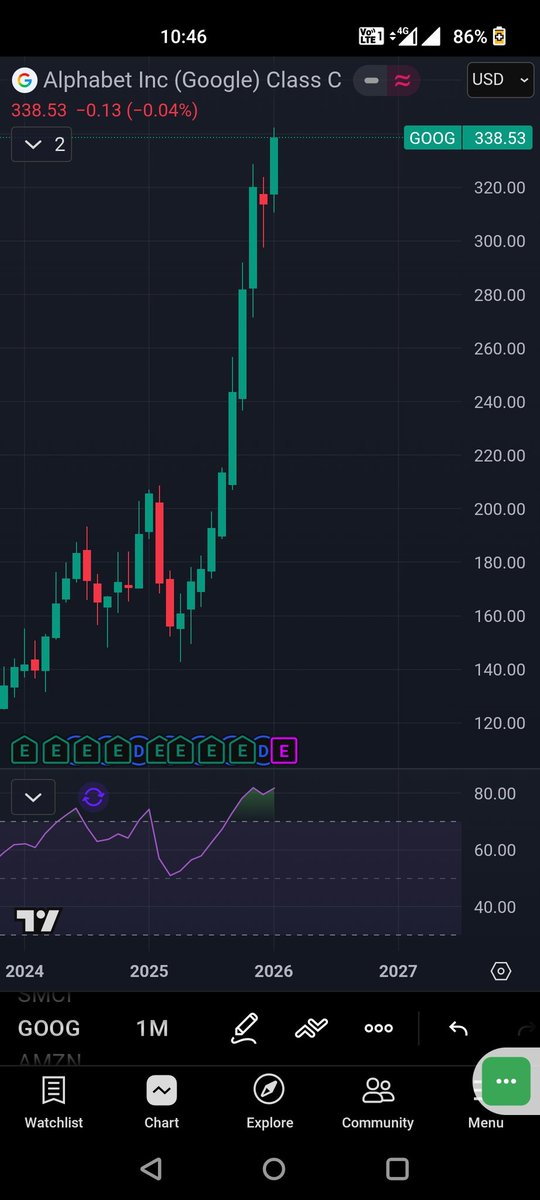Image resolution: width=540 pixels, height=1200 pixels.
Task: Tap the 338.53 current price tag
Action: pos(498,139)
